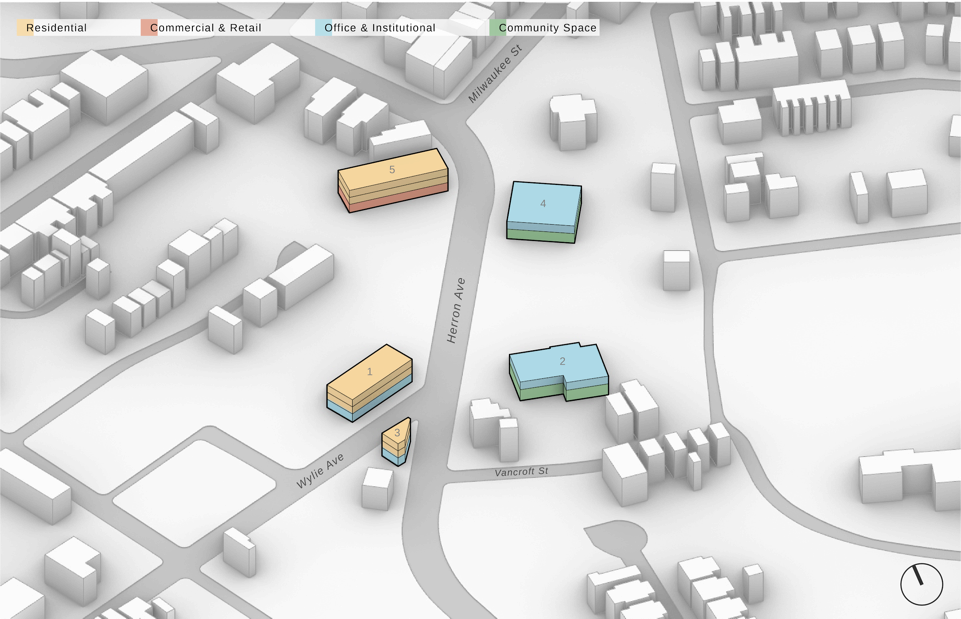Screen dimensions: 961x619
Task: Click the Commercial & Retail legend swatch
Action: click(149, 28)
